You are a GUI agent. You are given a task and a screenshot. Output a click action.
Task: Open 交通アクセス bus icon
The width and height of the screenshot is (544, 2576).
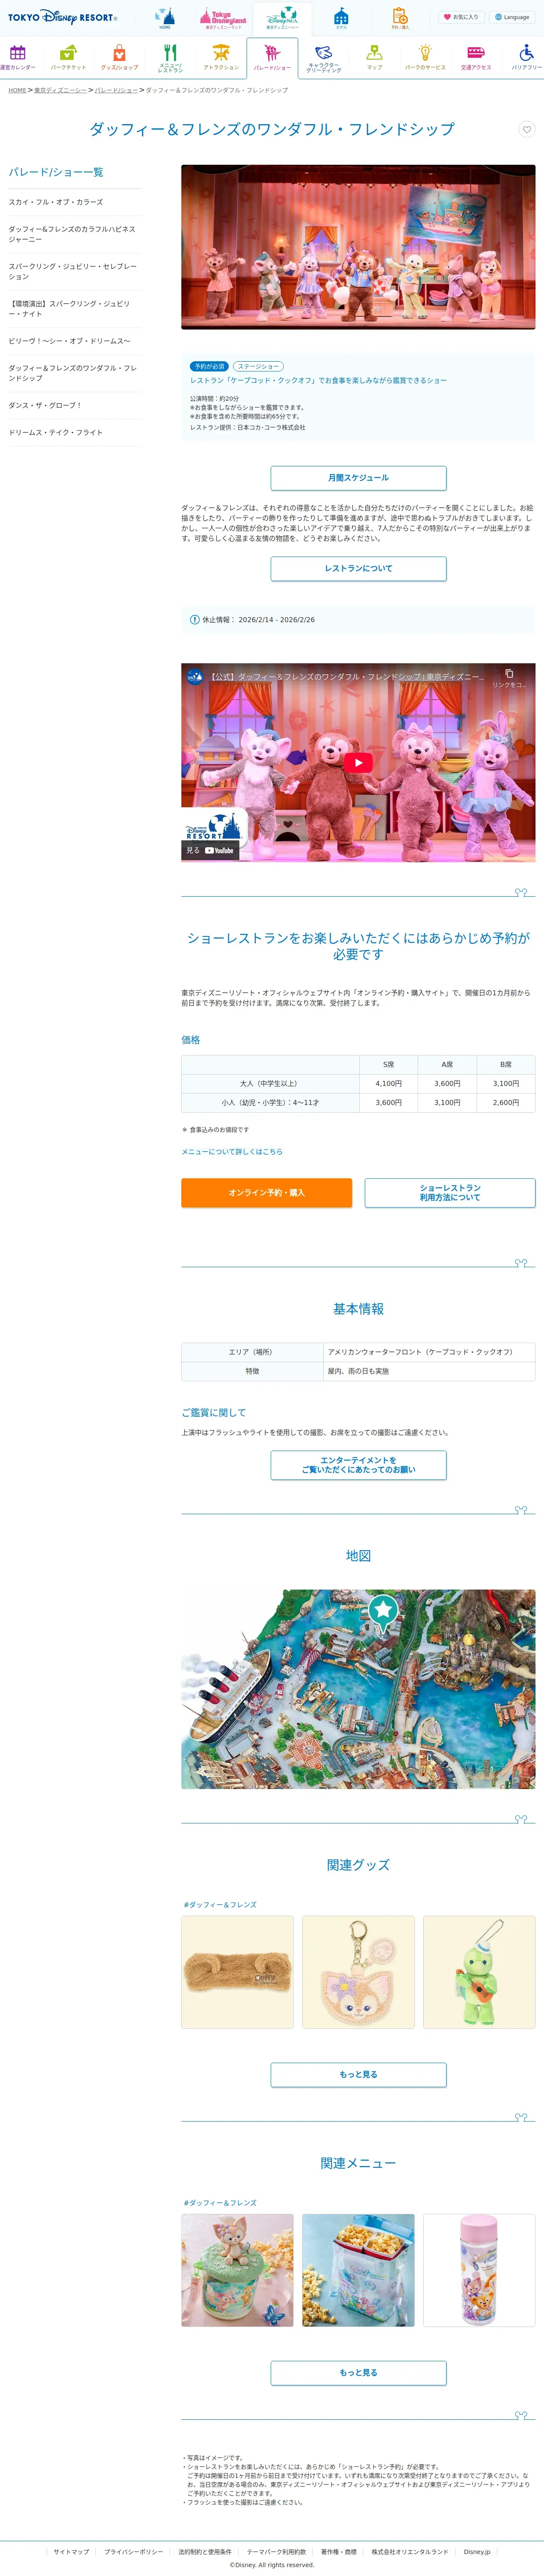pyautogui.click(x=476, y=57)
